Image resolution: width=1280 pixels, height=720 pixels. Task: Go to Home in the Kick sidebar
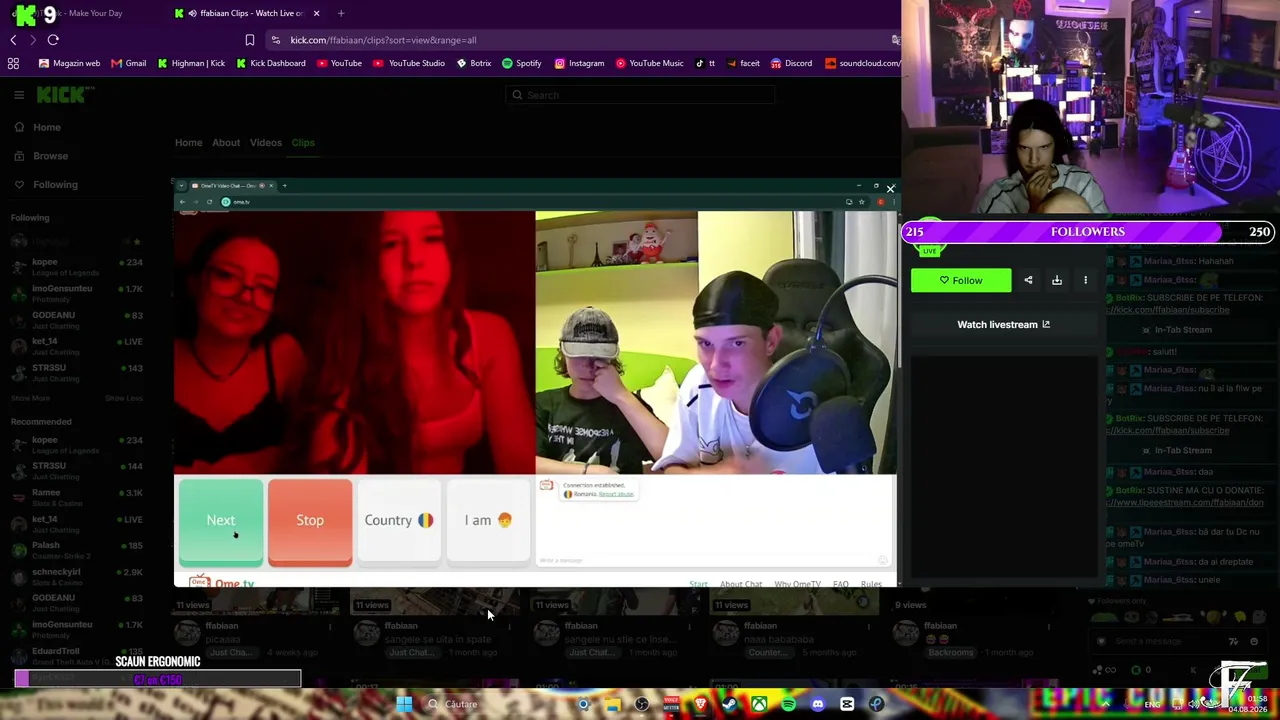(x=37, y=127)
